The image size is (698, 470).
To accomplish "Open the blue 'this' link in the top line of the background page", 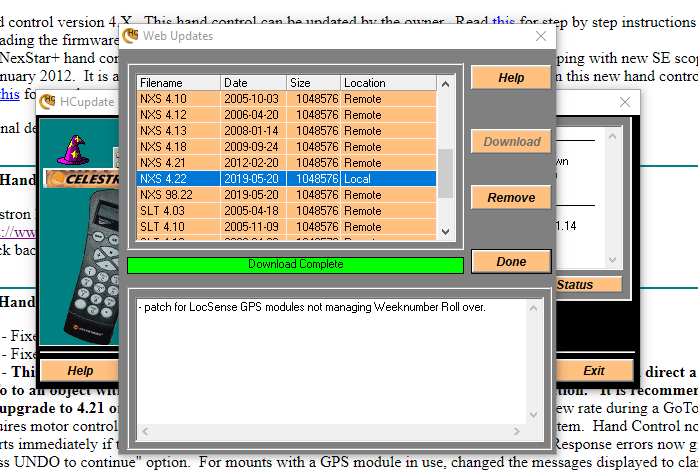I will click(x=503, y=21).
